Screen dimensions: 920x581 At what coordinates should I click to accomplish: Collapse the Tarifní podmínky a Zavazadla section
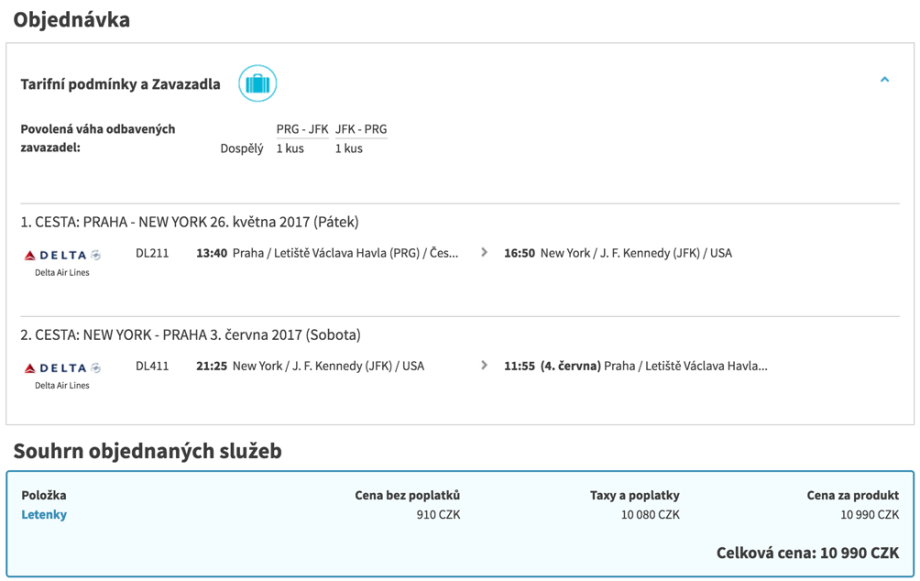click(884, 80)
